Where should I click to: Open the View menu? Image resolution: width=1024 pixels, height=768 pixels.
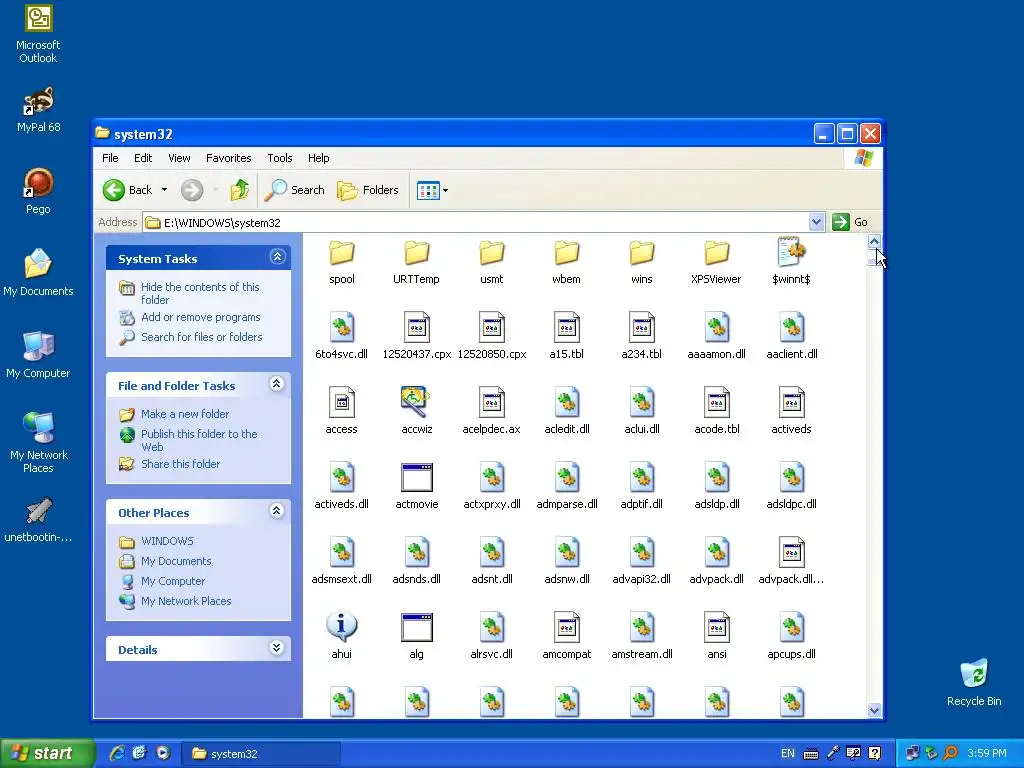point(179,158)
